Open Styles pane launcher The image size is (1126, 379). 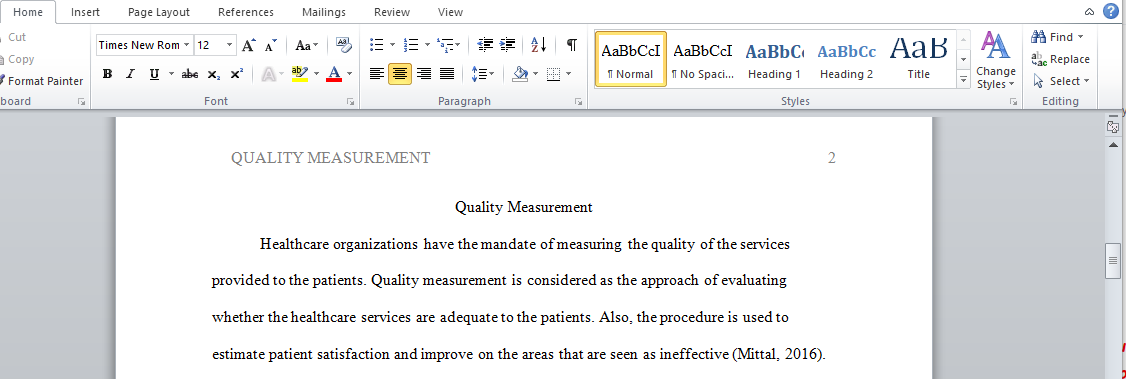coord(1013,103)
